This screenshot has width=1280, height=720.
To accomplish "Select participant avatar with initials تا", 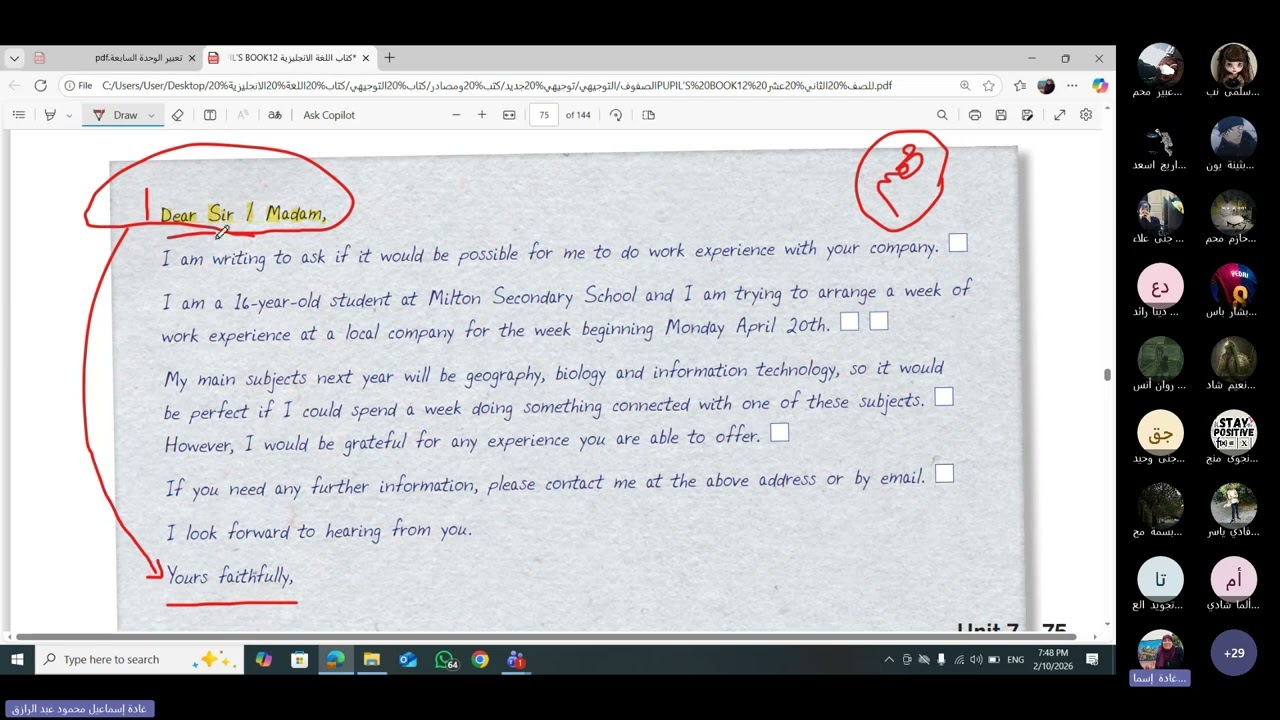I will 1160,580.
